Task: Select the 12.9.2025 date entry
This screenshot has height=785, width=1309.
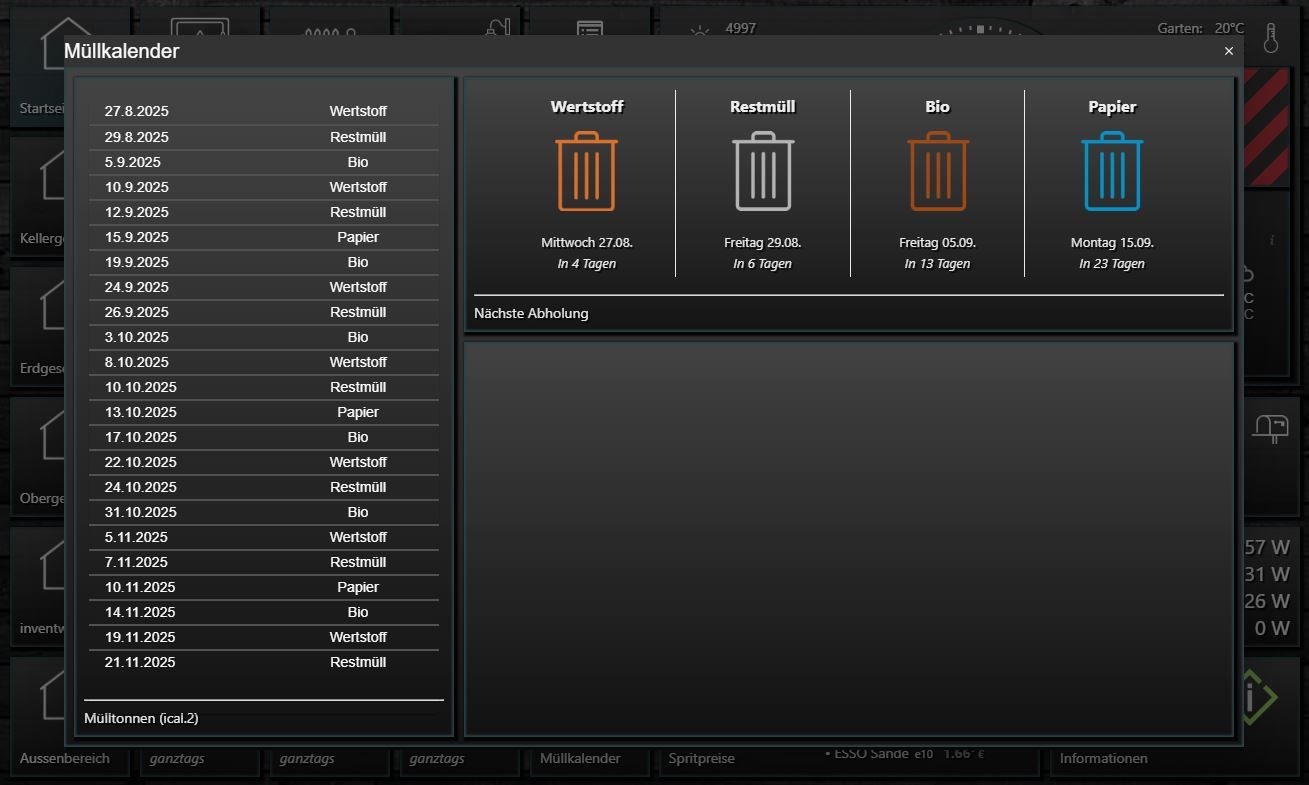Action: 137,212
